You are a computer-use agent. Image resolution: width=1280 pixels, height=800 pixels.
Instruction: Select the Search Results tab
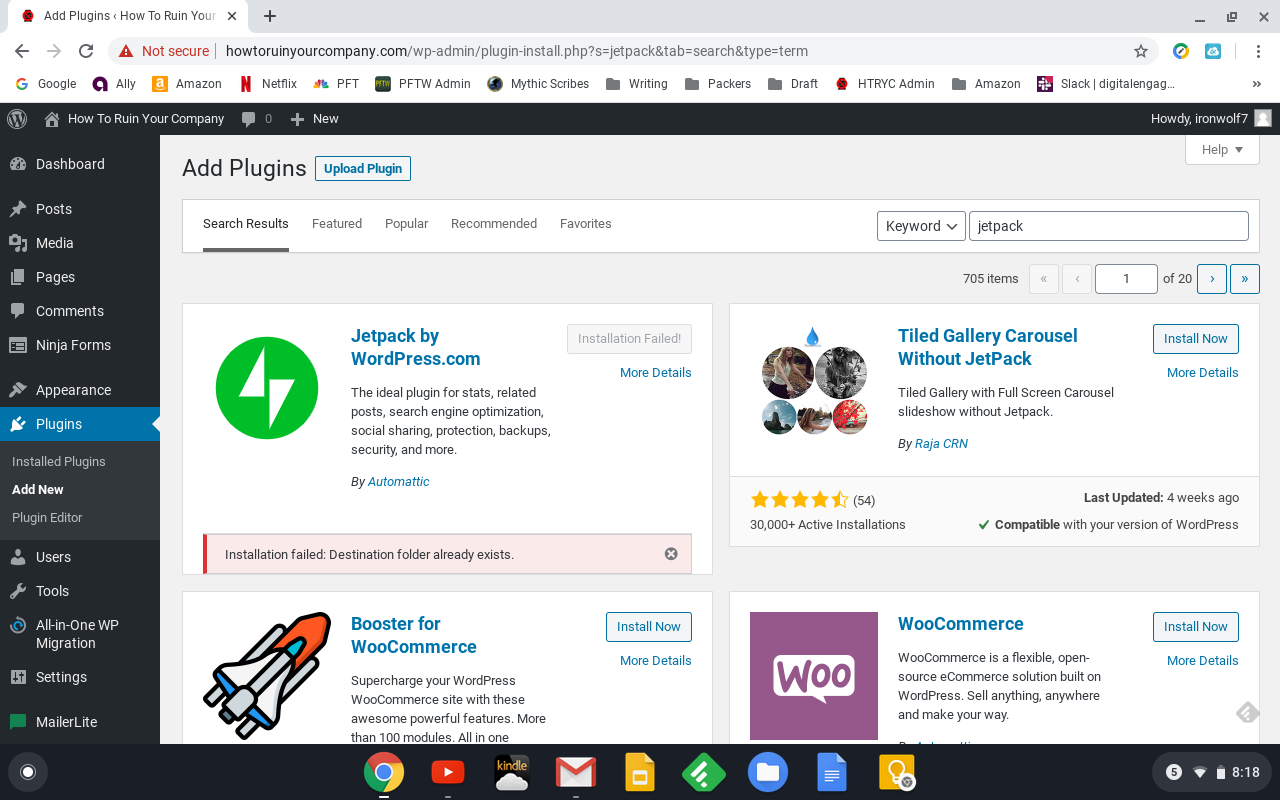pos(246,224)
